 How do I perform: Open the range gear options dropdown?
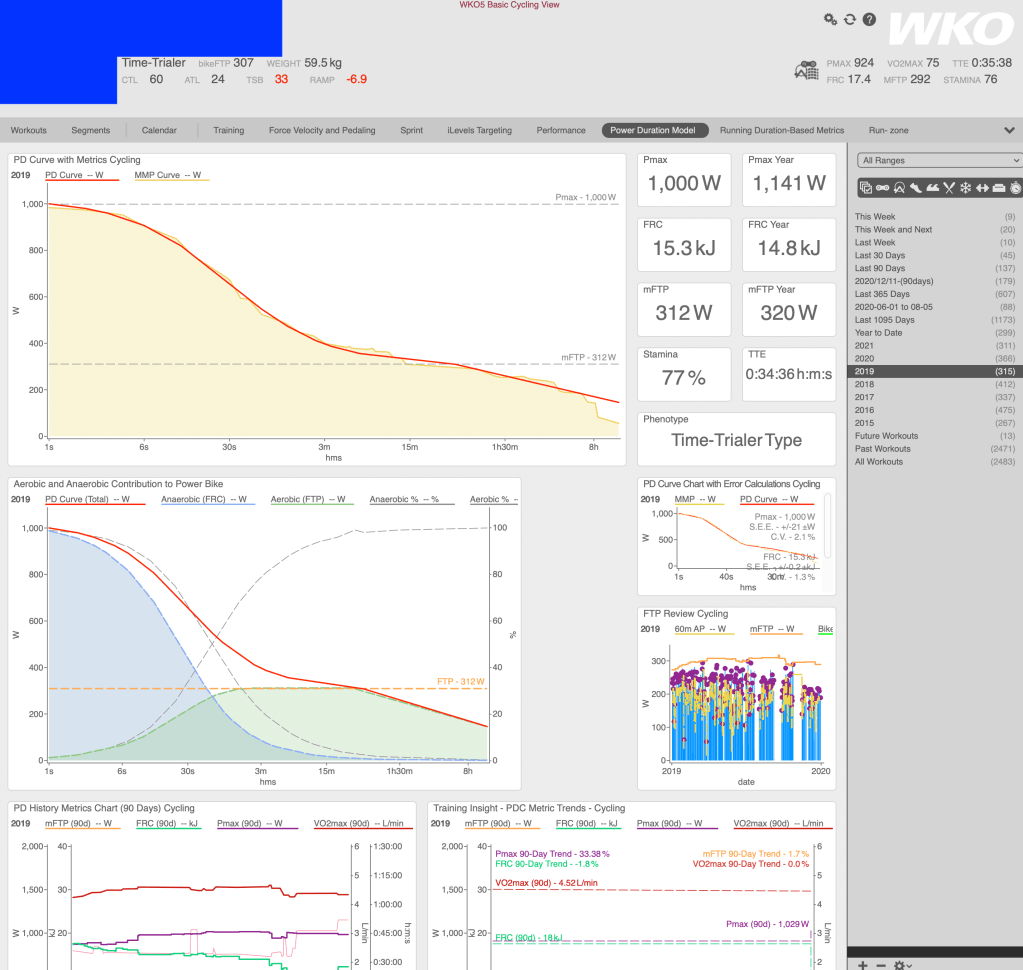coord(902,964)
